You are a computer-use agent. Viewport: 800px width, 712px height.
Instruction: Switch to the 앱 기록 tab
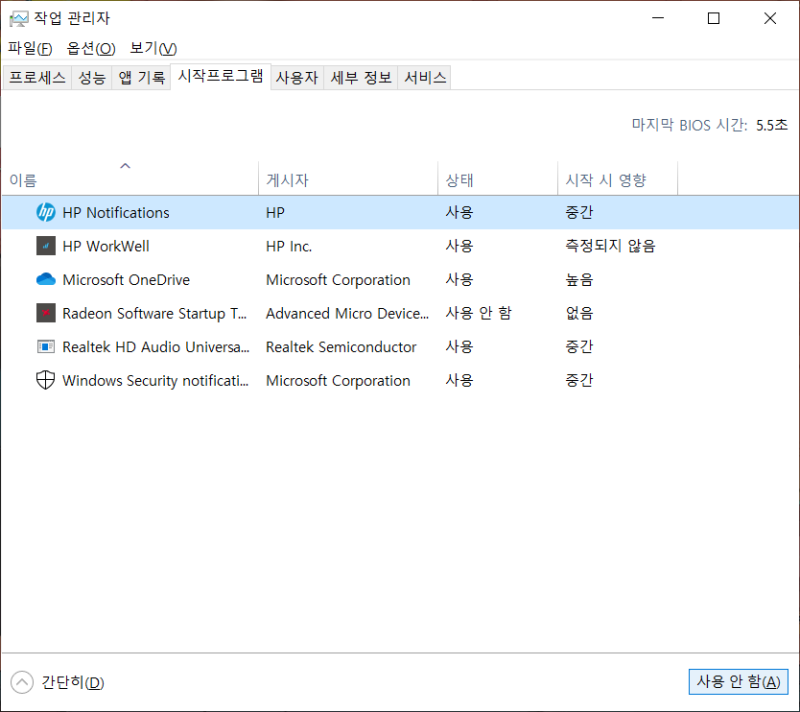tap(141, 78)
